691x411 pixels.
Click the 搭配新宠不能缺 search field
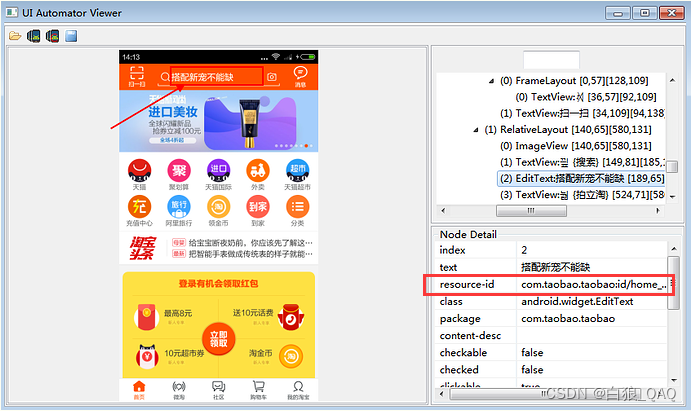(x=217, y=77)
